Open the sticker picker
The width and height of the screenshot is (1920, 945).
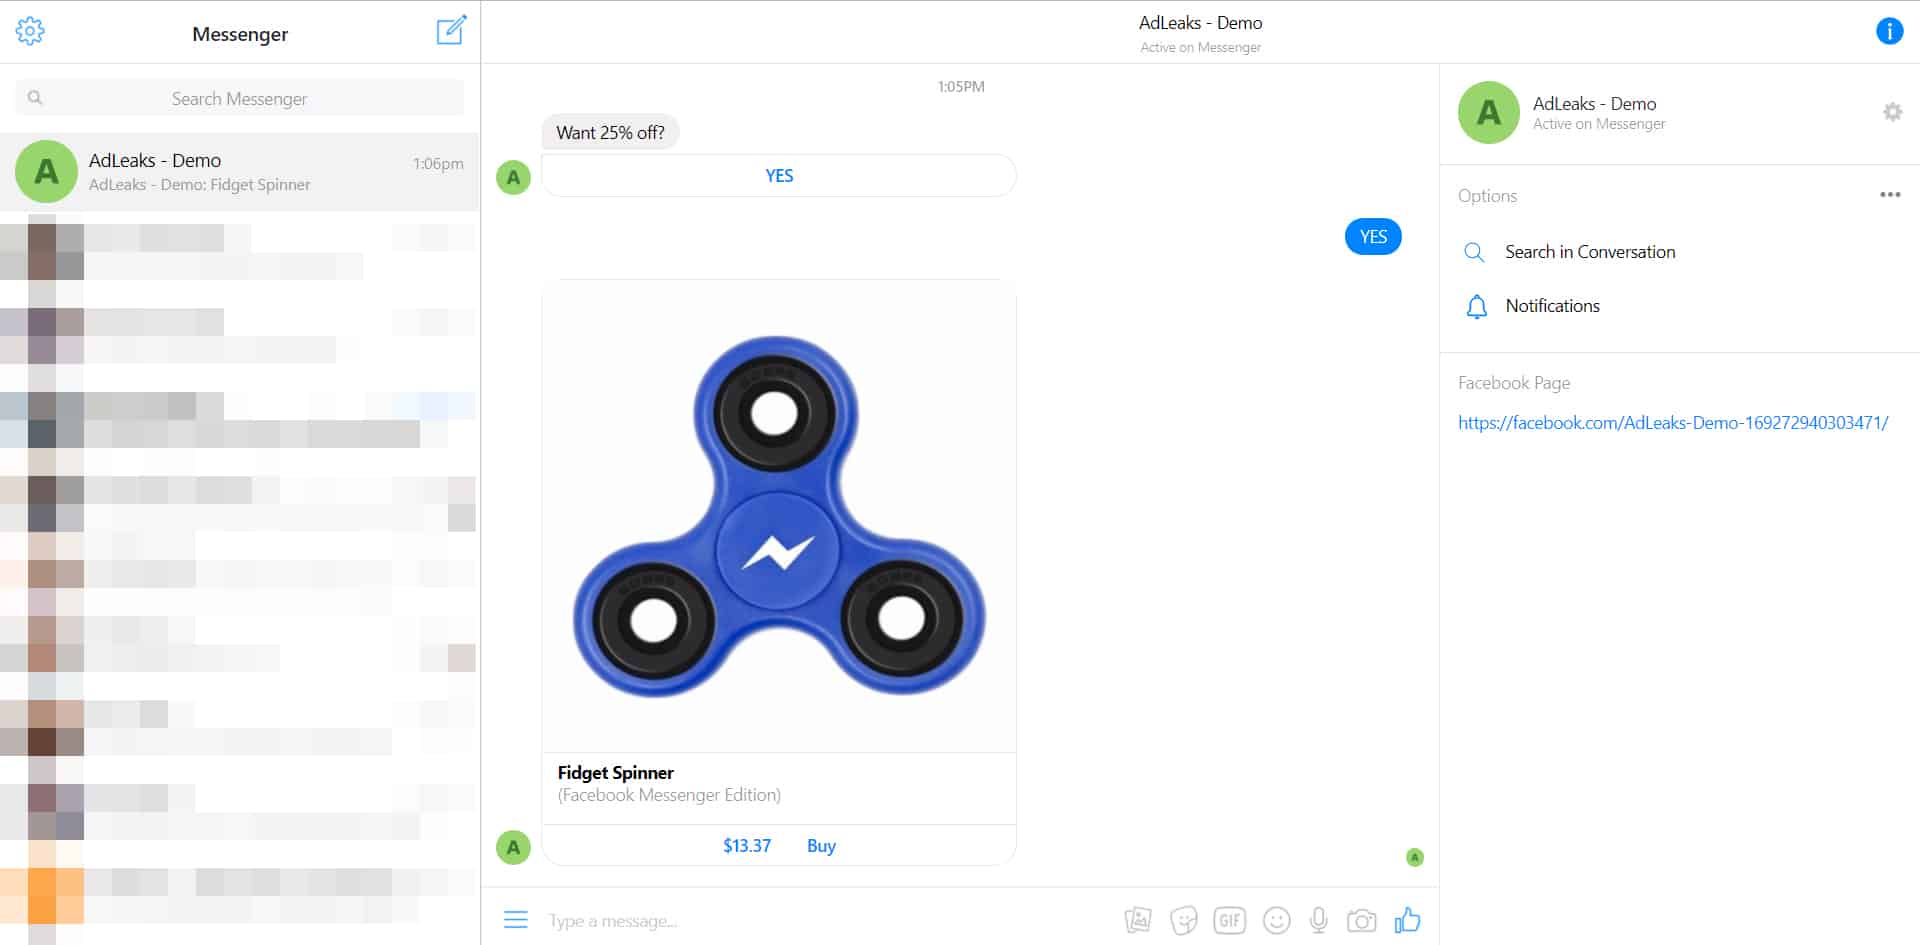[1184, 920]
